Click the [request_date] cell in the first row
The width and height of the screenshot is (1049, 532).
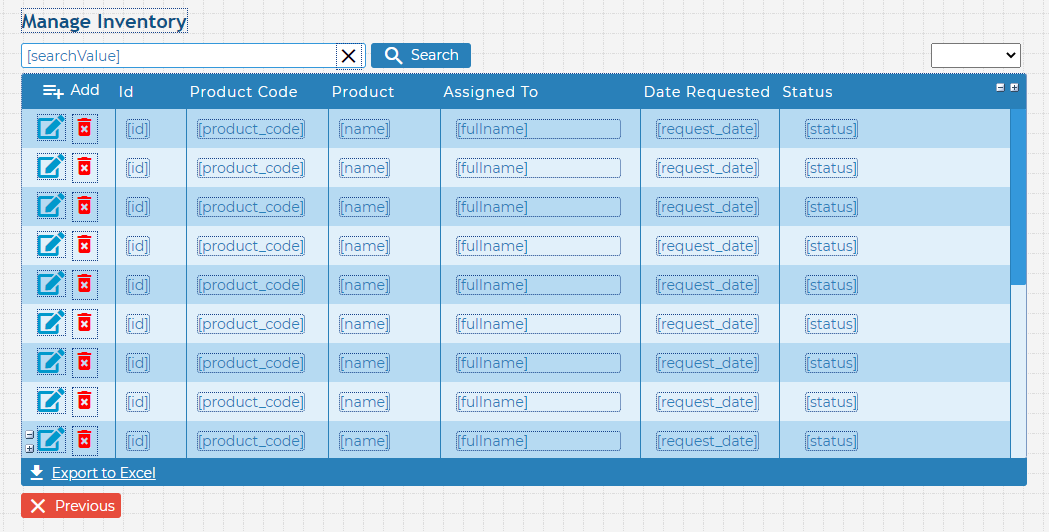click(707, 129)
